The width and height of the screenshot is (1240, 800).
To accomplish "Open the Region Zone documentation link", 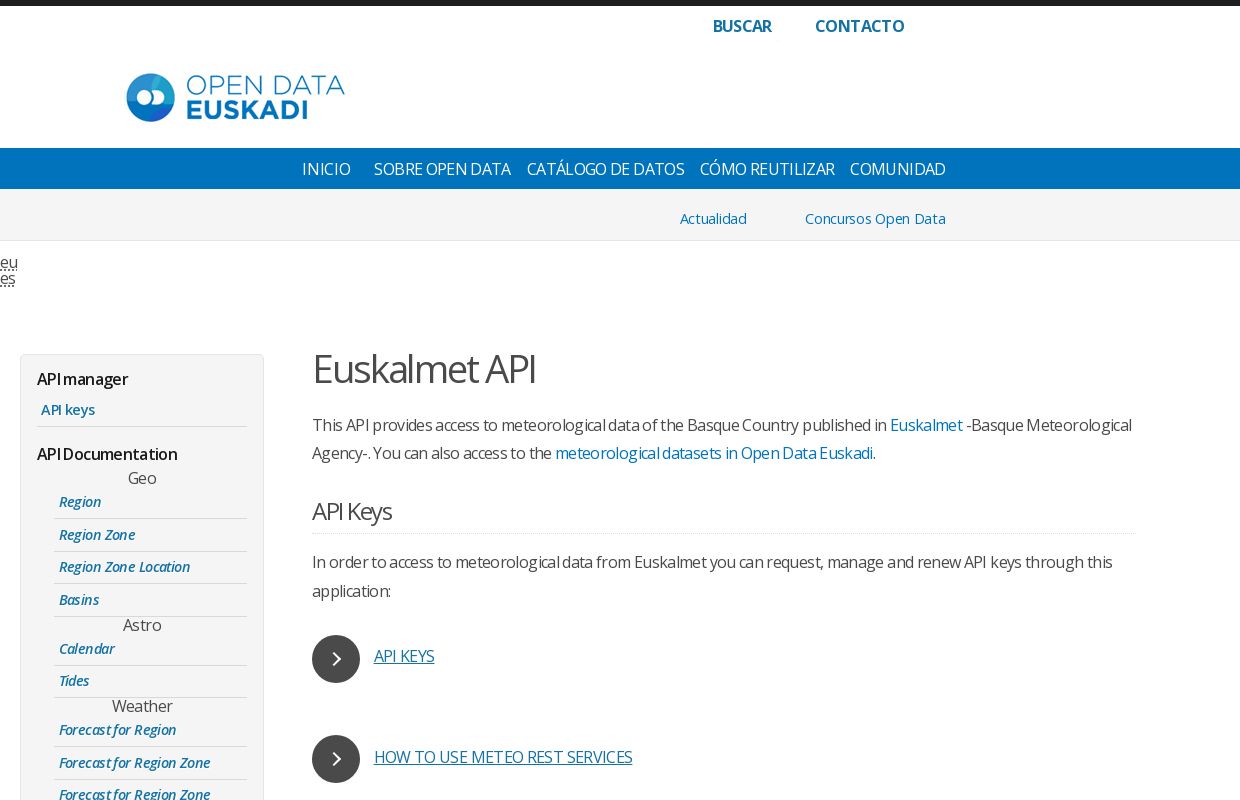I will click(97, 535).
